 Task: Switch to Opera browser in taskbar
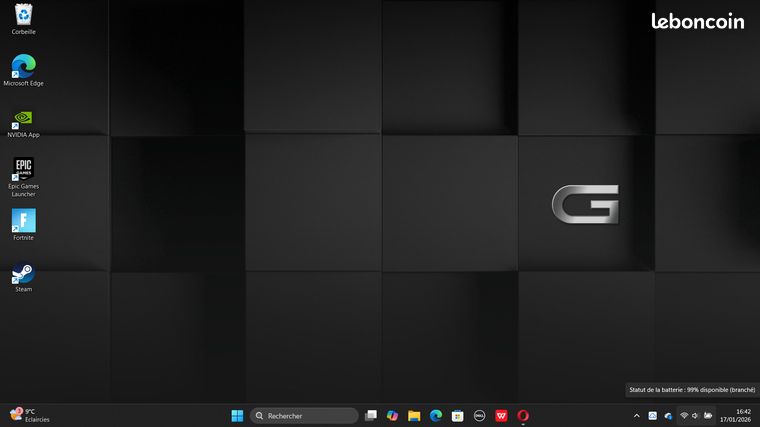pyautogui.click(x=523, y=415)
